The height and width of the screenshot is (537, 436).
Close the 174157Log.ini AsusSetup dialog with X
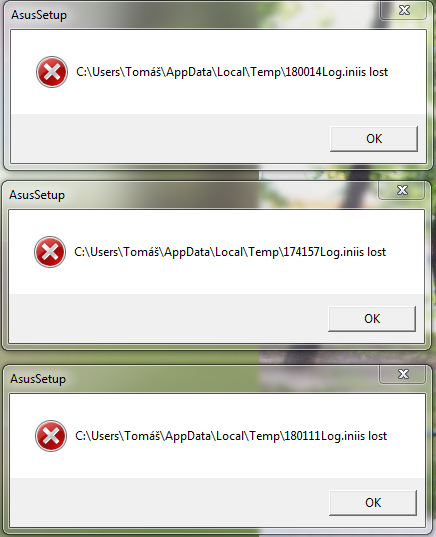click(x=402, y=190)
